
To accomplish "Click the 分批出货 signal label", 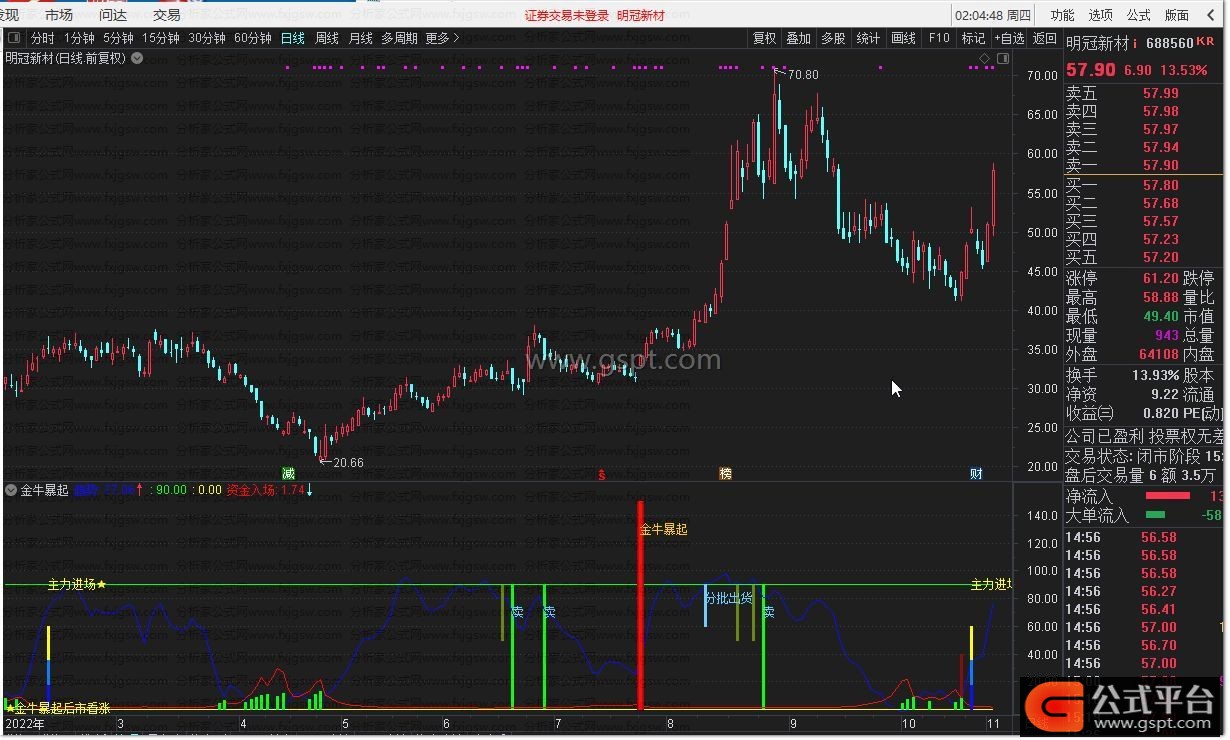I will [728, 598].
